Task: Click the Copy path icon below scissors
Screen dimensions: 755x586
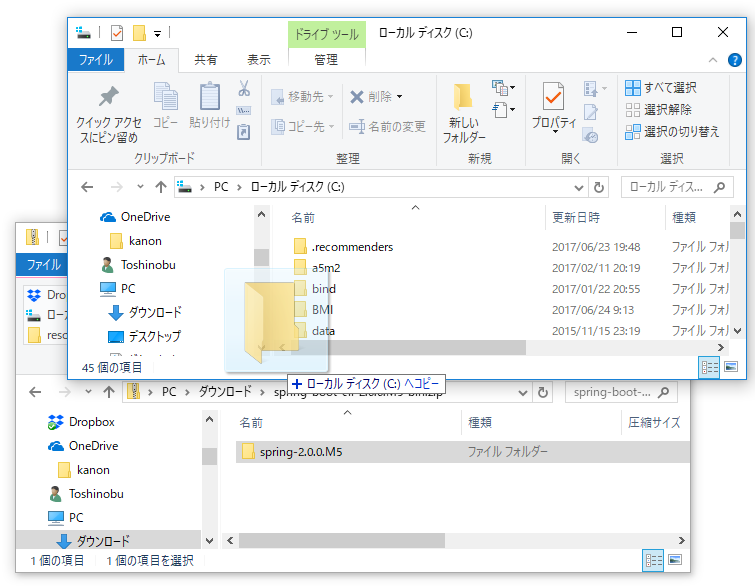Action: click(244, 111)
